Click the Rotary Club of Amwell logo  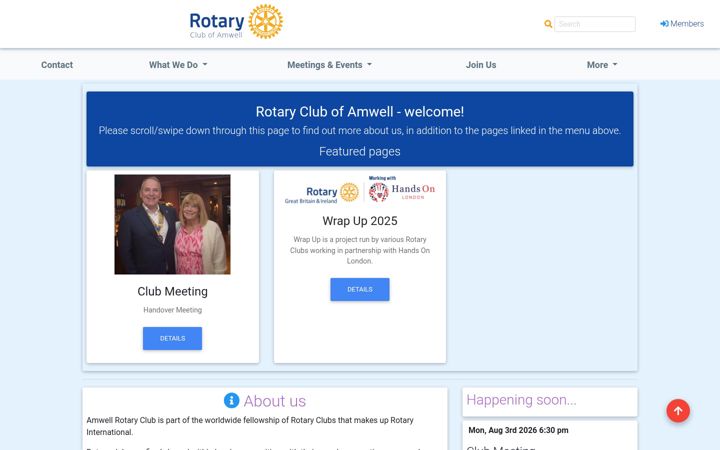tap(236, 22)
